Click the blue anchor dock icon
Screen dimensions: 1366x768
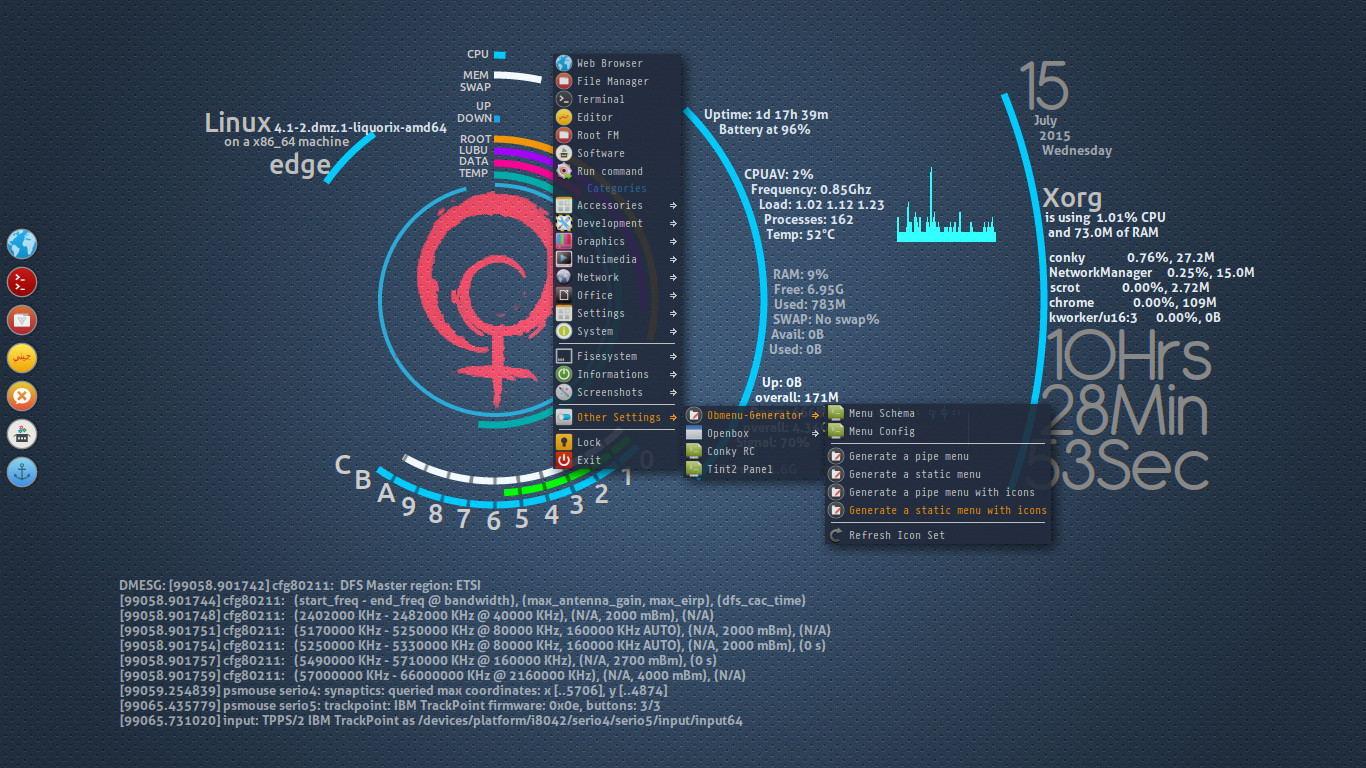[22, 472]
